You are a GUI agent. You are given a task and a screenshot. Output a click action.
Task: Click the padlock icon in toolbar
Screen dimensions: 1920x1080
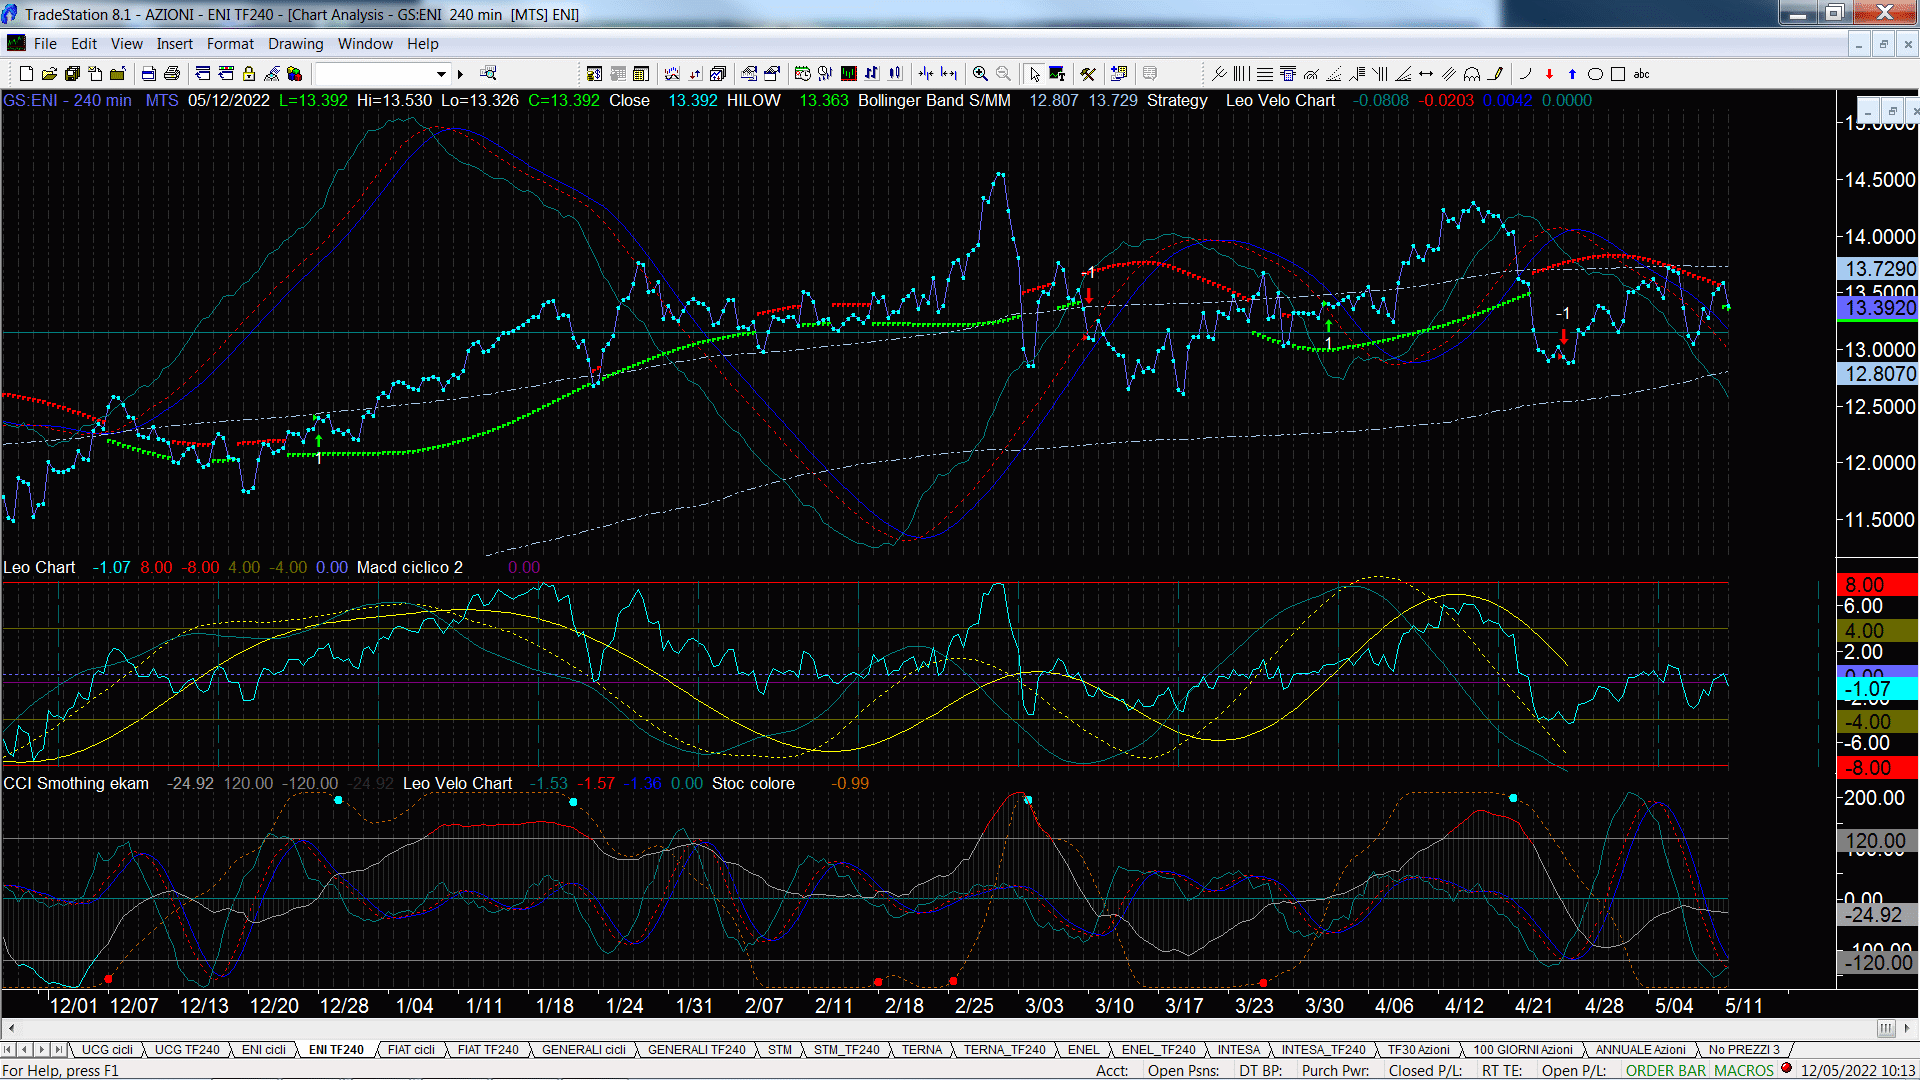pyautogui.click(x=249, y=74)
